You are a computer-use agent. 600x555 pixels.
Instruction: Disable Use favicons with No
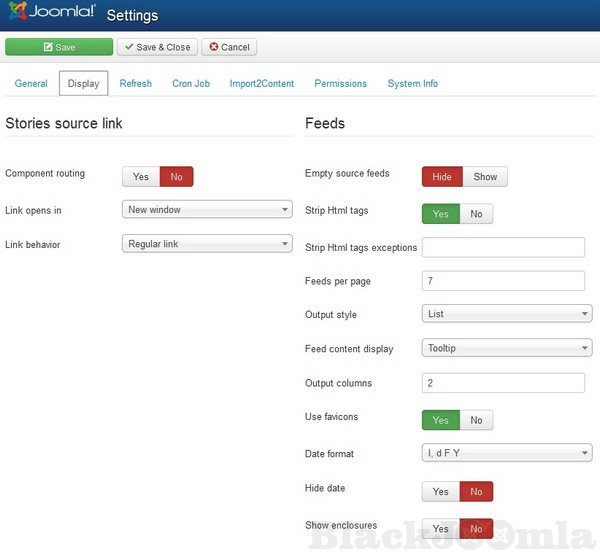coord(476,420)
